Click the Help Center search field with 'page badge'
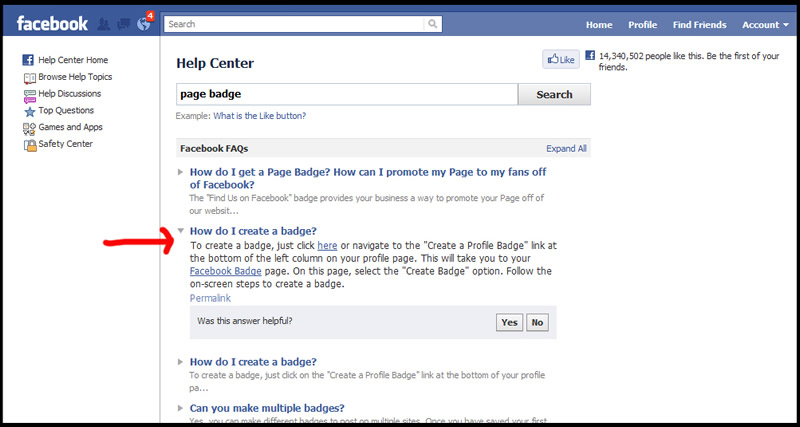The height and width of the screenshot is (427, 800). coord(347,94)
